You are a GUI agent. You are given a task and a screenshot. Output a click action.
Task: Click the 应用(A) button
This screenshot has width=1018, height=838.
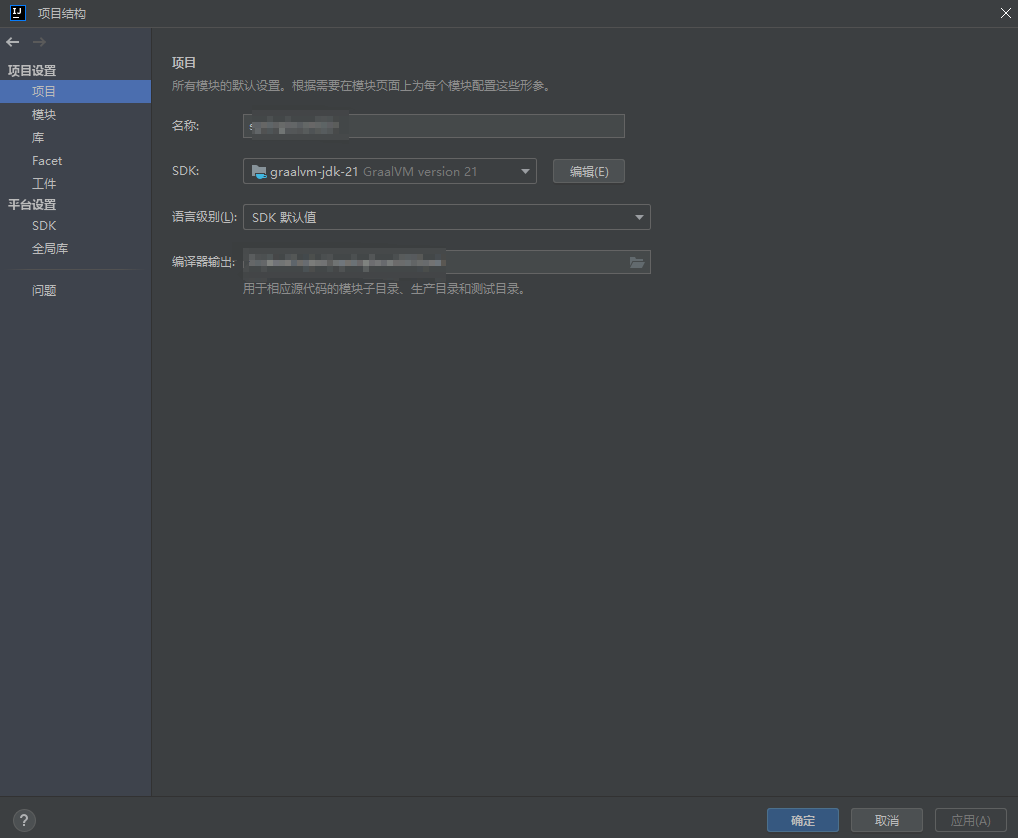point(971,820)
